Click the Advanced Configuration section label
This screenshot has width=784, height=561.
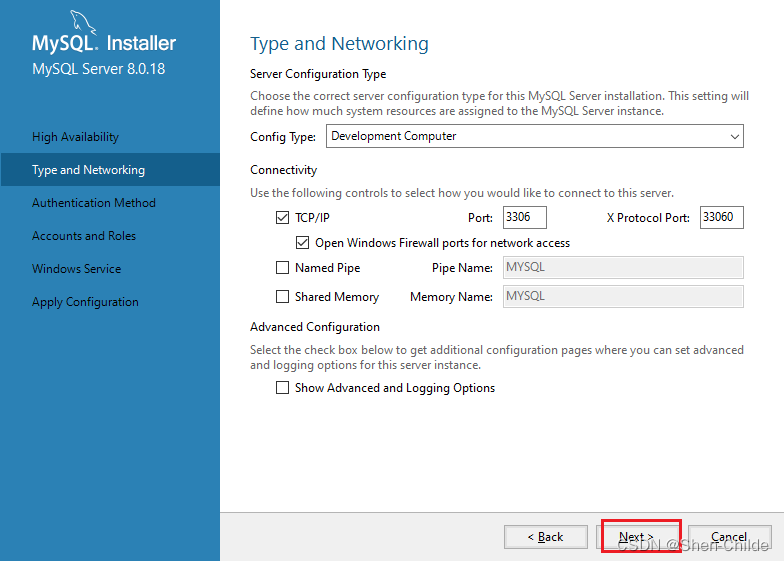315,327
